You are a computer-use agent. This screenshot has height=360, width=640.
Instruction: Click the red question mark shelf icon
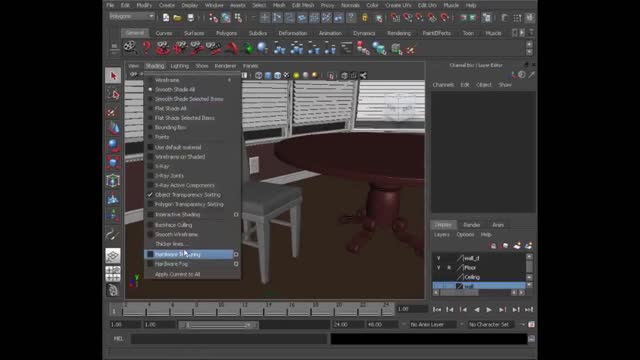(x=147, y=48)
